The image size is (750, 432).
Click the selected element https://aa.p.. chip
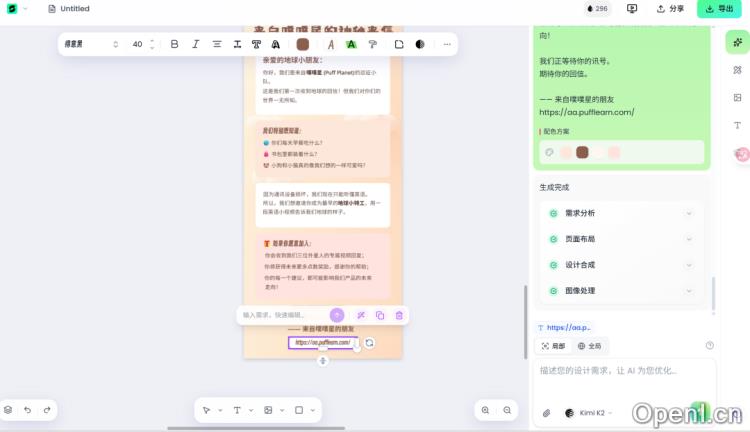[x=564, y=327]
